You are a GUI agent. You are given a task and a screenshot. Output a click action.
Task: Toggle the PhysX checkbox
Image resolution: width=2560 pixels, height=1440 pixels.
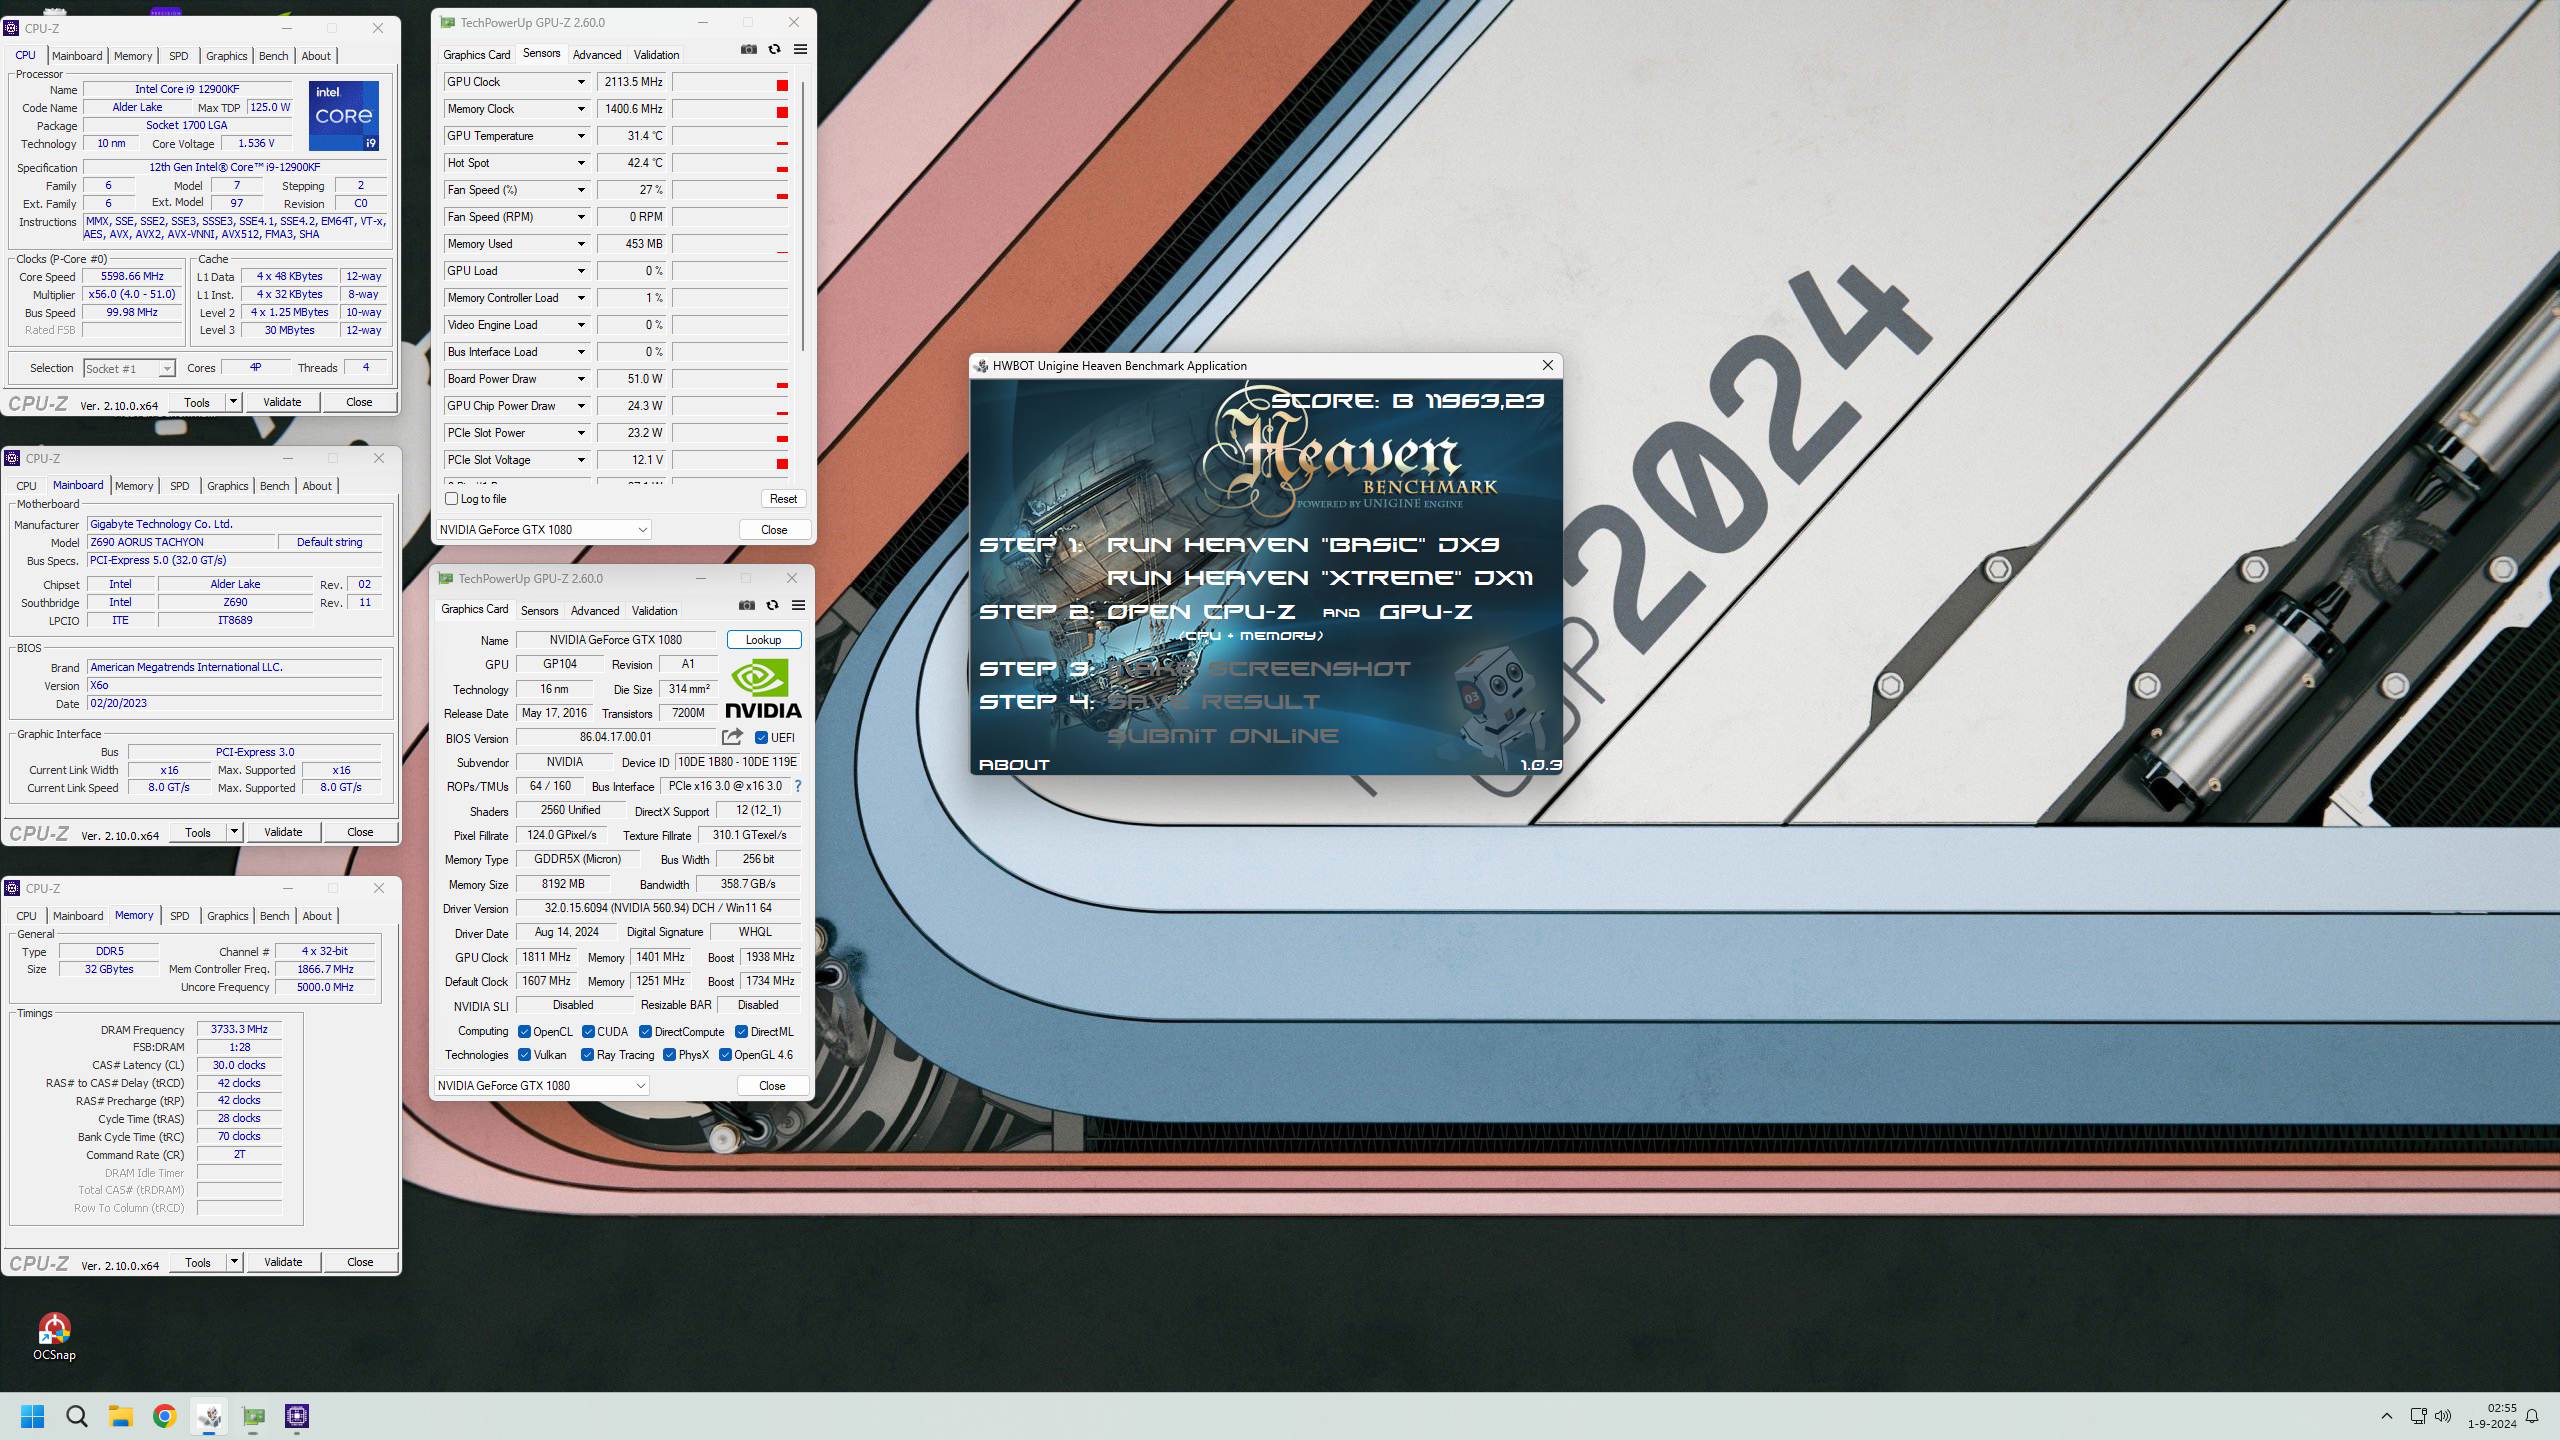(670, 1055)
